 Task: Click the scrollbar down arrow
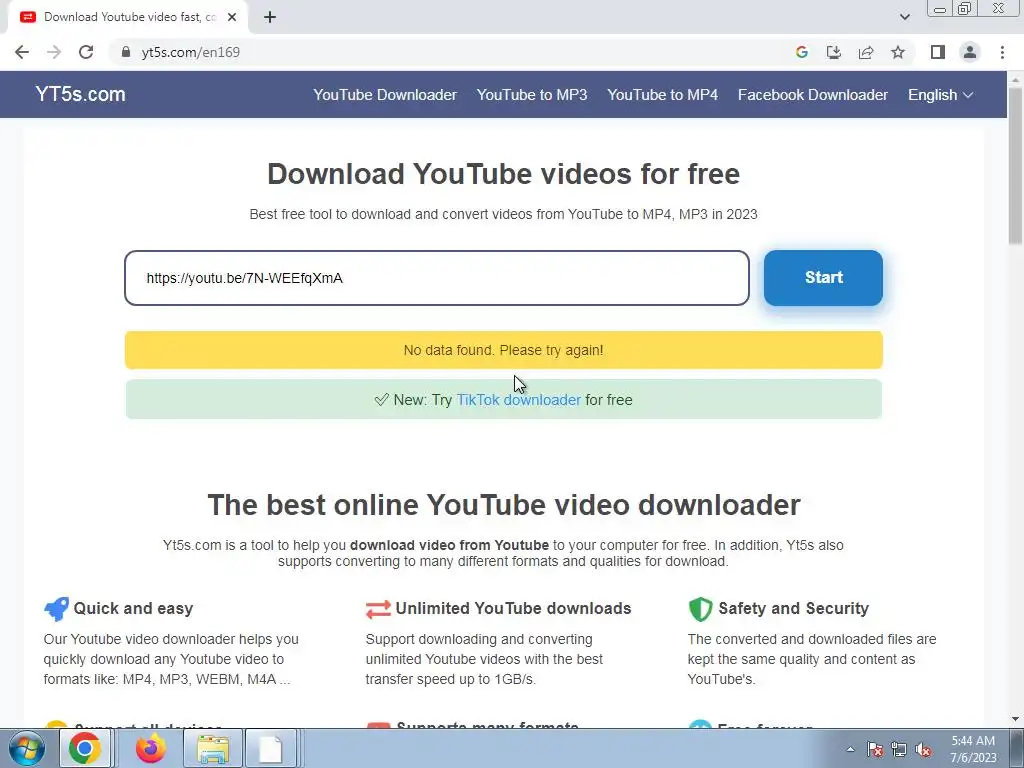pos(1016,720)
